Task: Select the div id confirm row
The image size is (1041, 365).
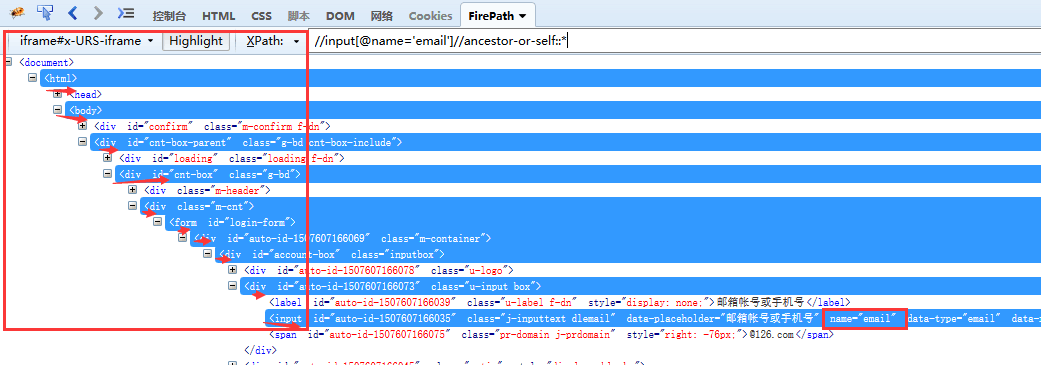Action: pyautogui.click(x=212, y=126)
